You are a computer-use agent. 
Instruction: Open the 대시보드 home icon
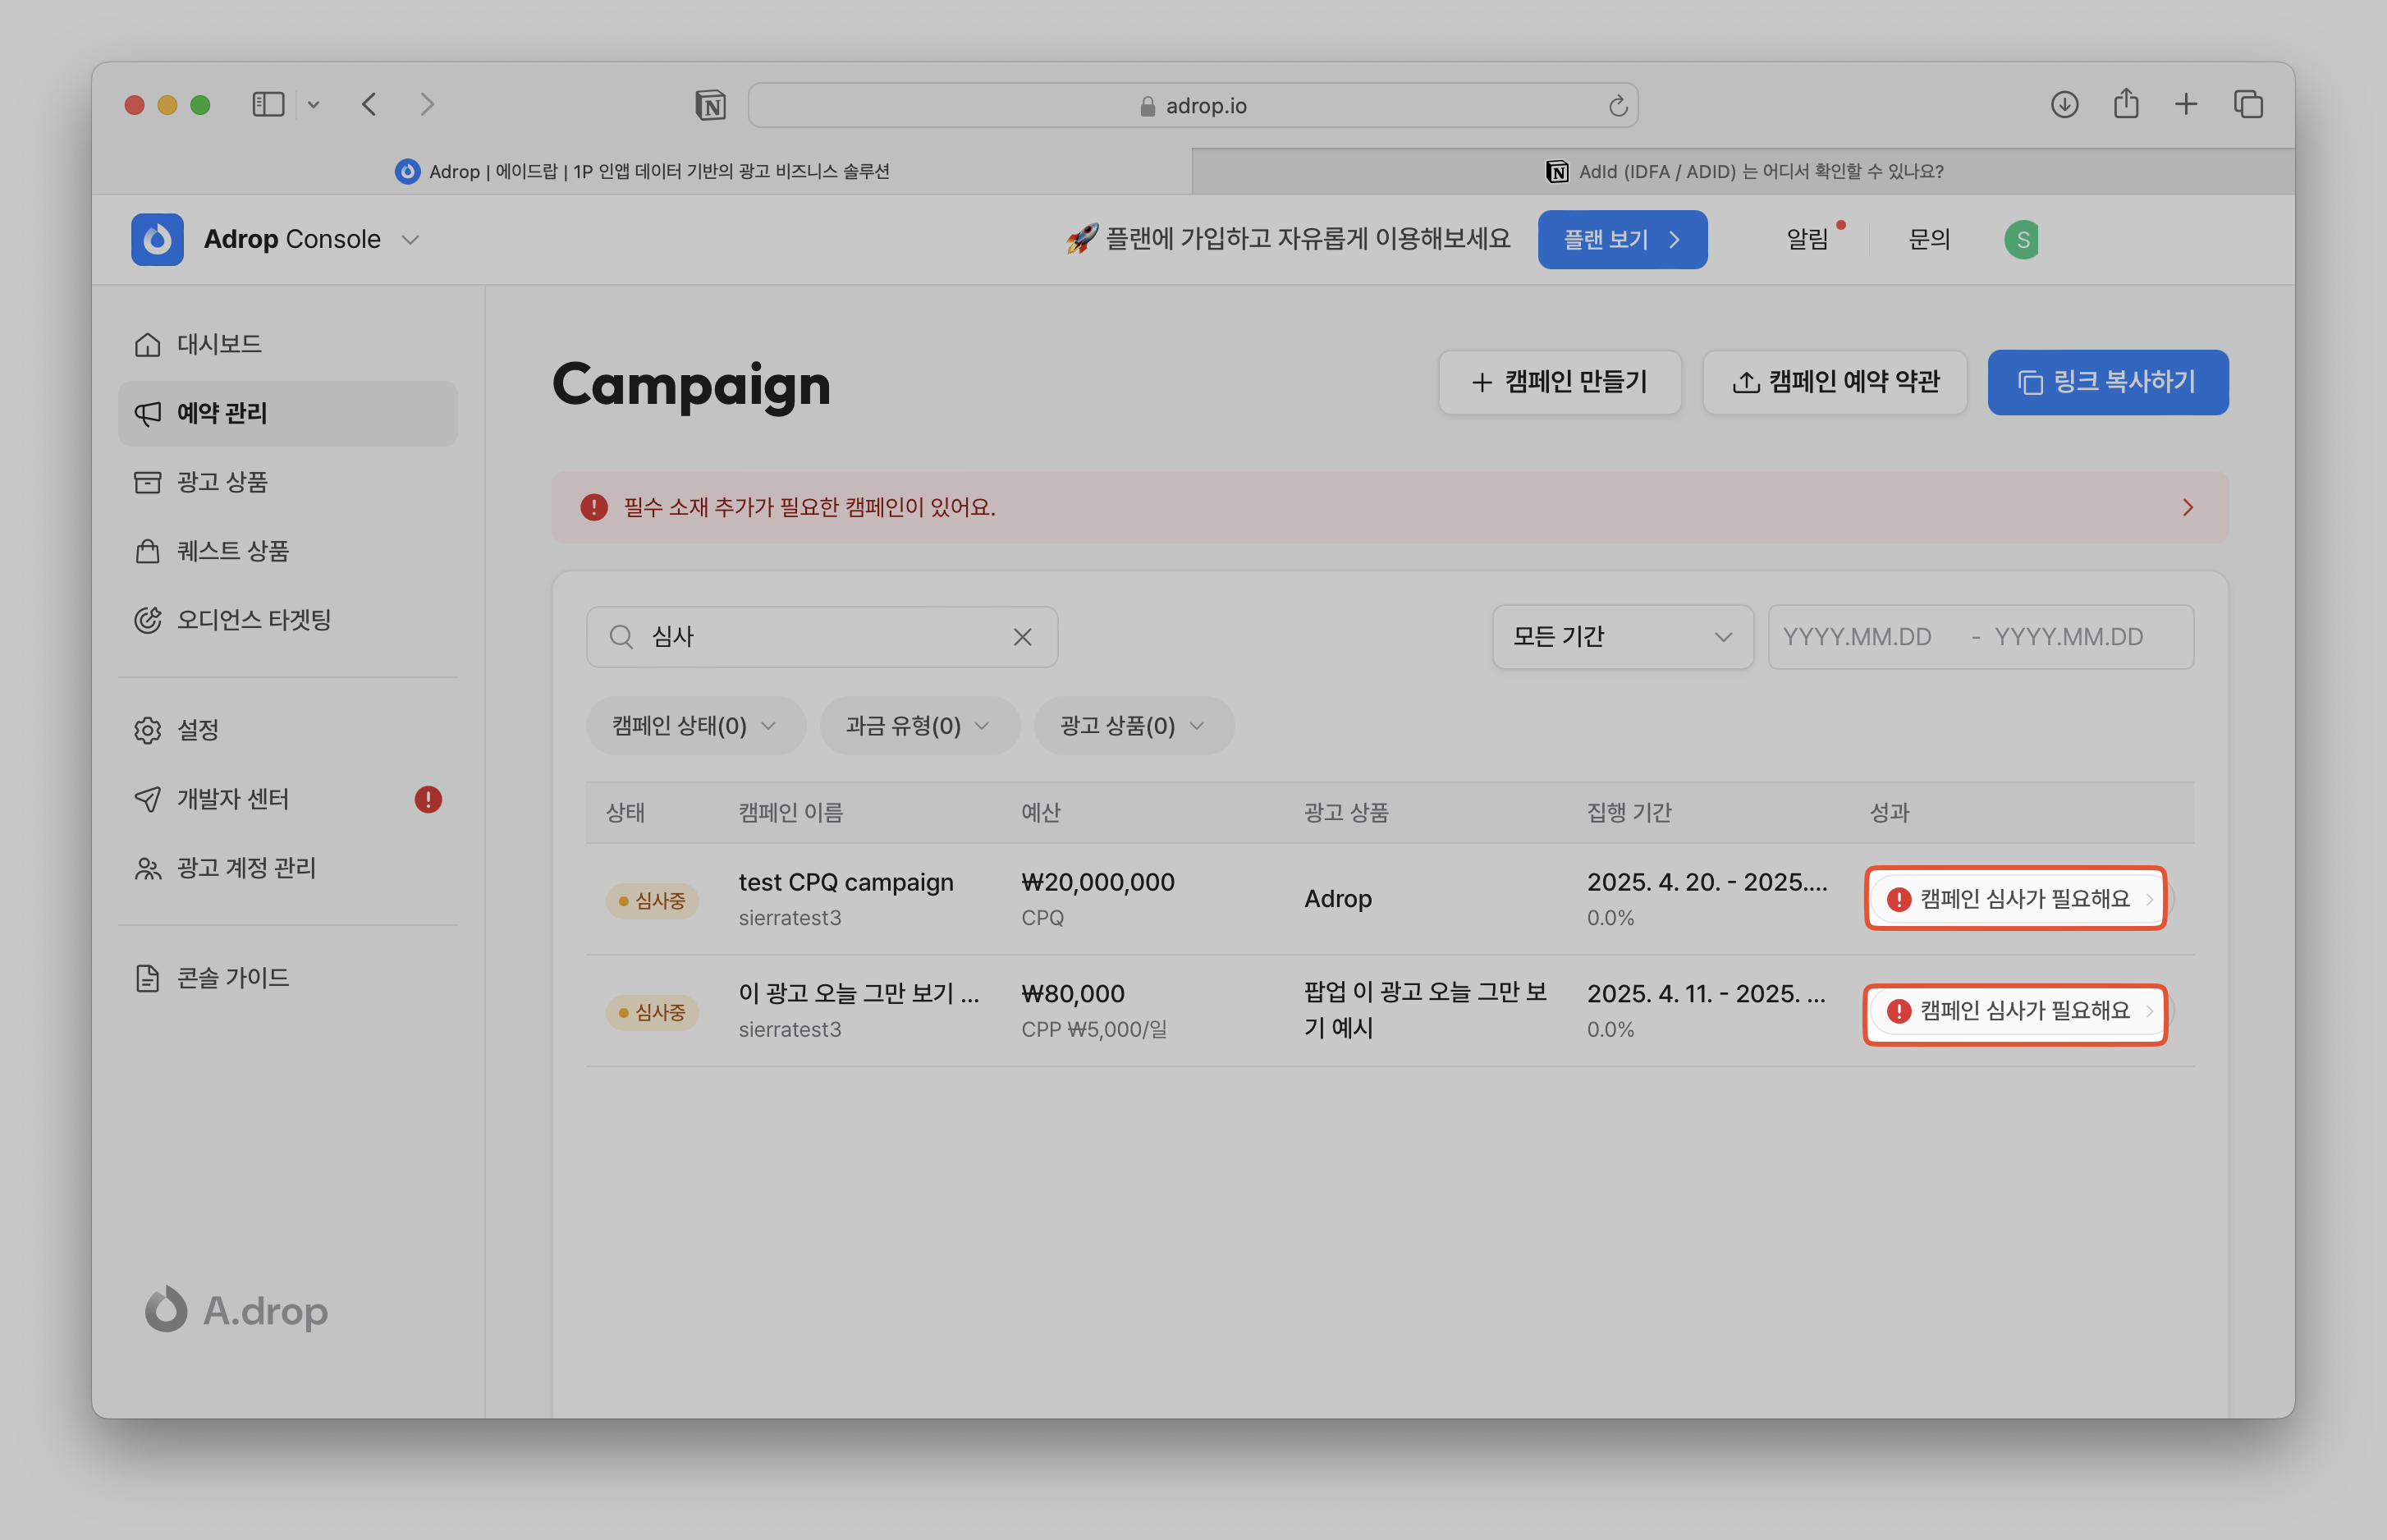coord(148,344)
